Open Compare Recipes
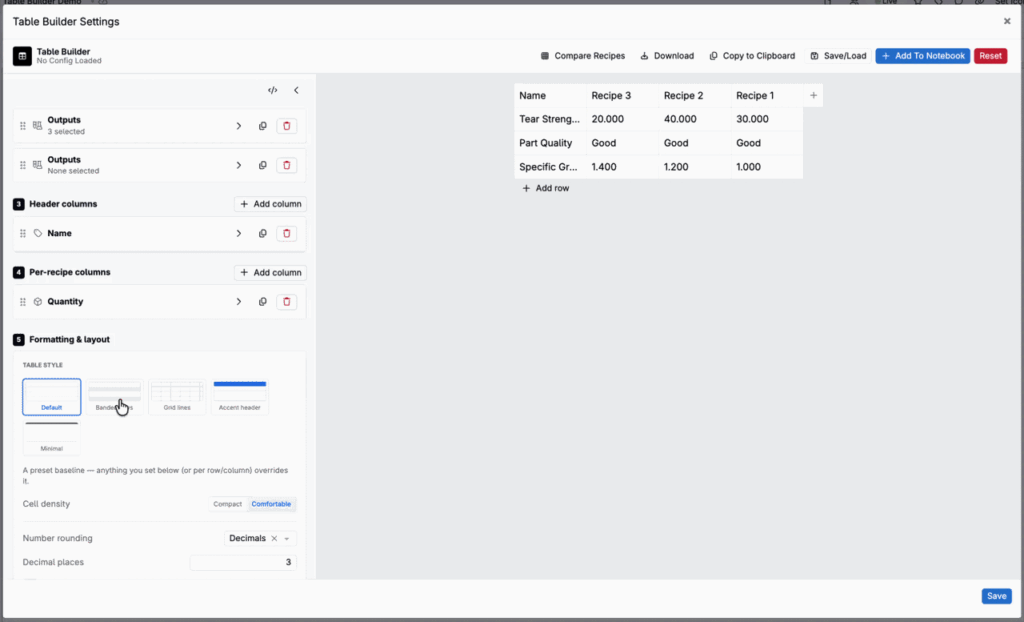This screenshot has height=622, width=1024. [583, 56]
